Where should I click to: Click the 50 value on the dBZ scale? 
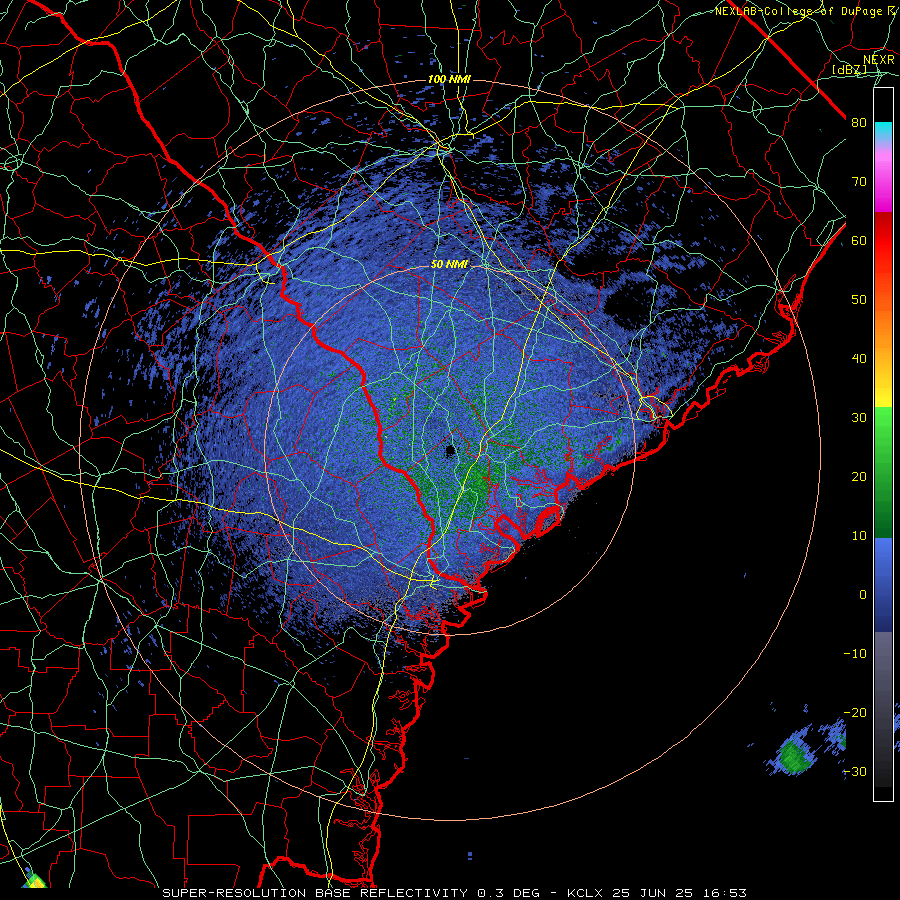[859, 300]
